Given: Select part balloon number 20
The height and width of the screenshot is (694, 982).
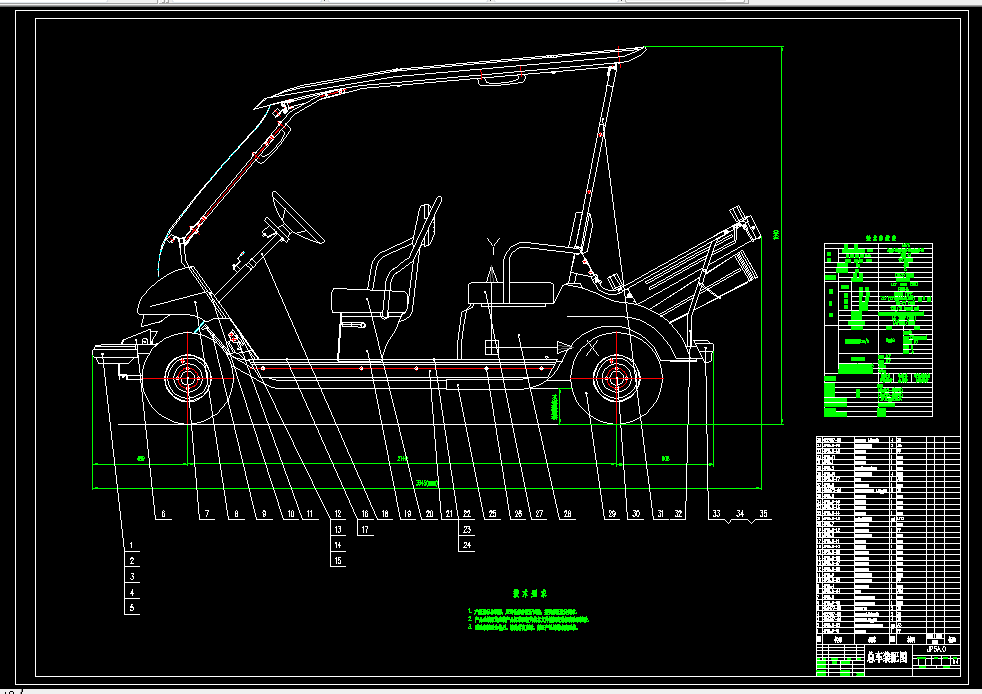Looking at the screenshot, I should tap(430, 514).
